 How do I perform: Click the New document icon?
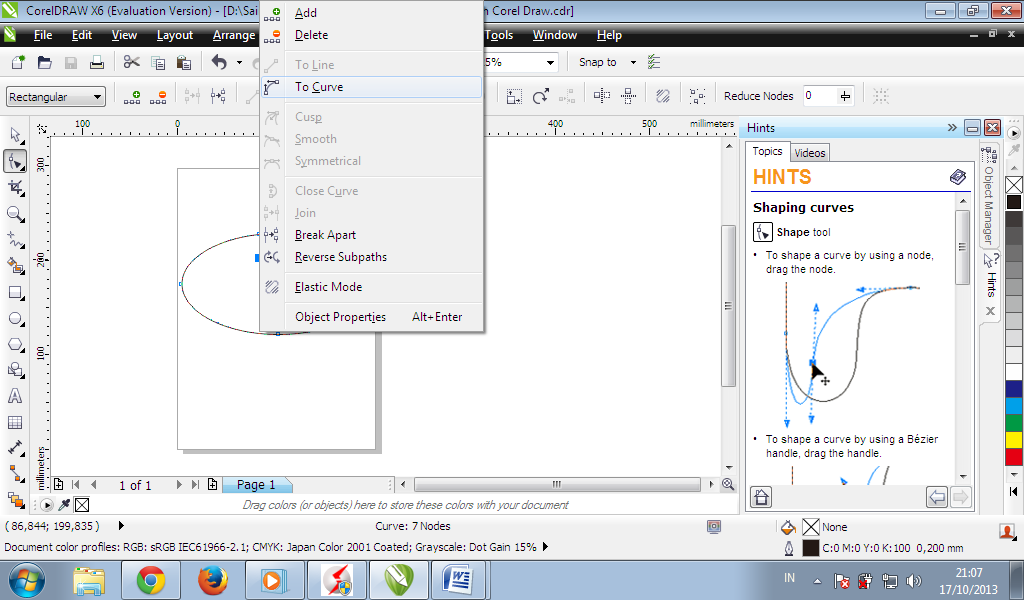(18, 62)
